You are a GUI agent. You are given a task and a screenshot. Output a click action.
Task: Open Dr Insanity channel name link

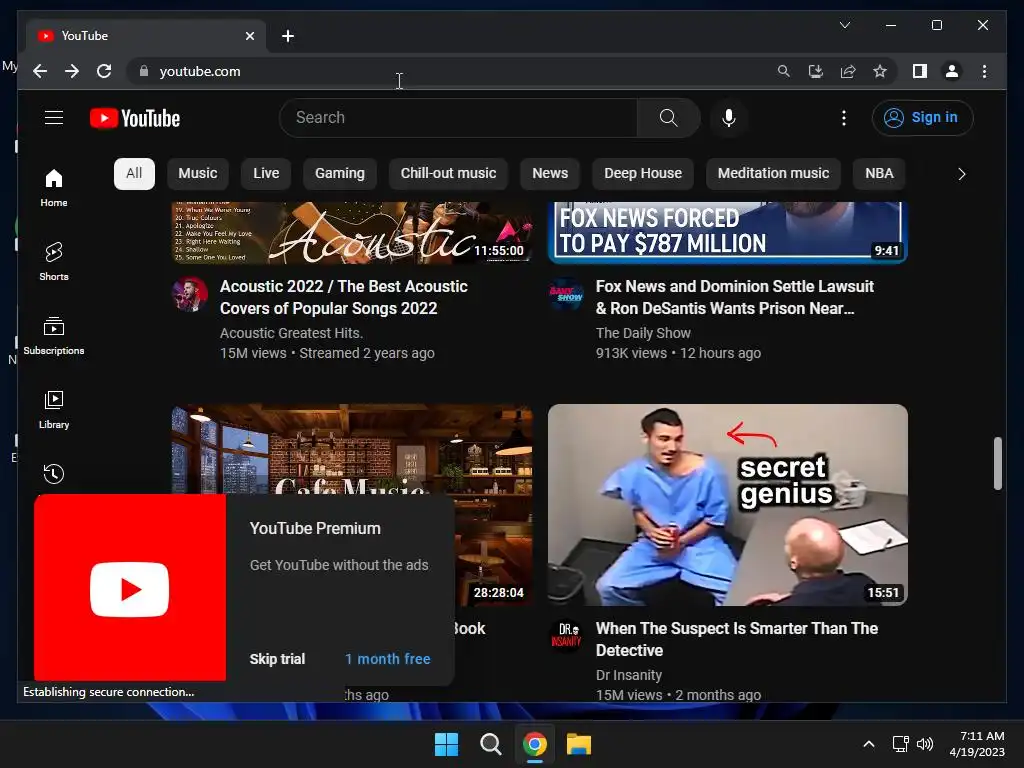(x=628, y=675)
